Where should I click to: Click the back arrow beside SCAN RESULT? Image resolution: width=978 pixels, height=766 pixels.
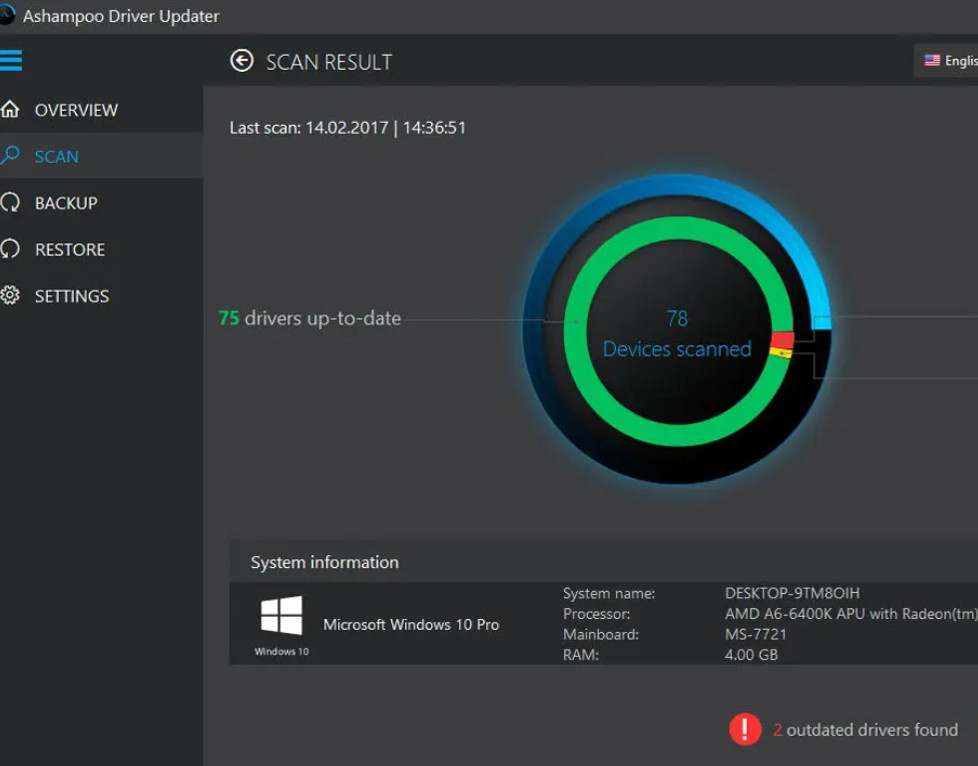pyautogui.click(x=242, y=61)
